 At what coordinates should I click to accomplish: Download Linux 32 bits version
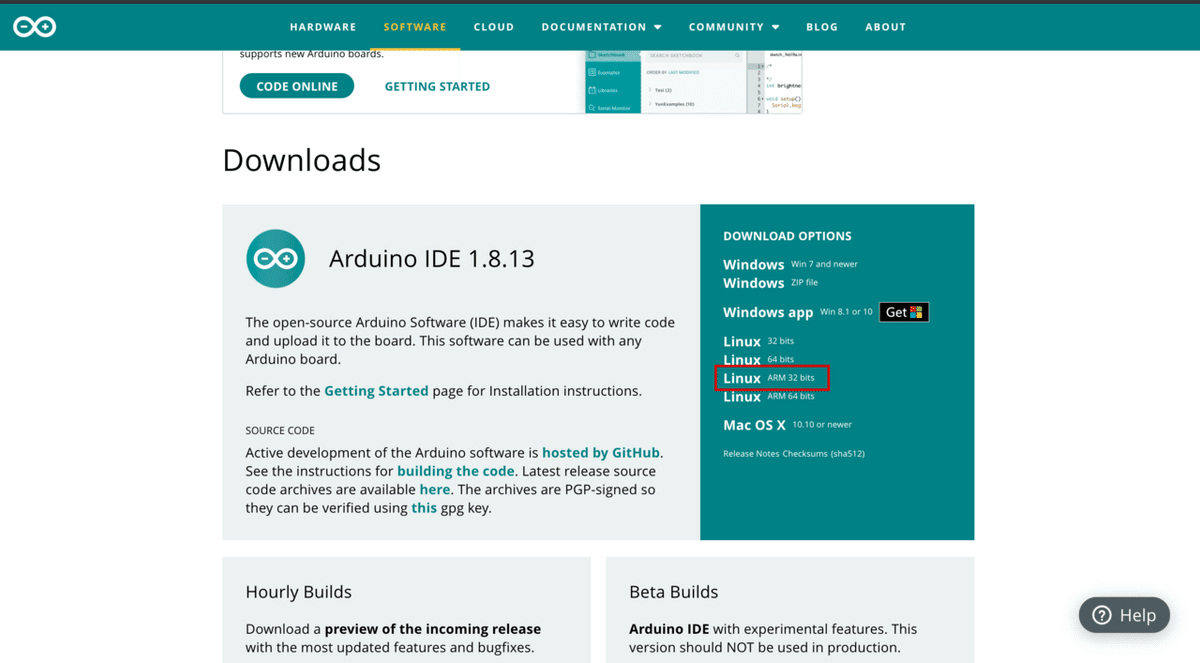758,341
